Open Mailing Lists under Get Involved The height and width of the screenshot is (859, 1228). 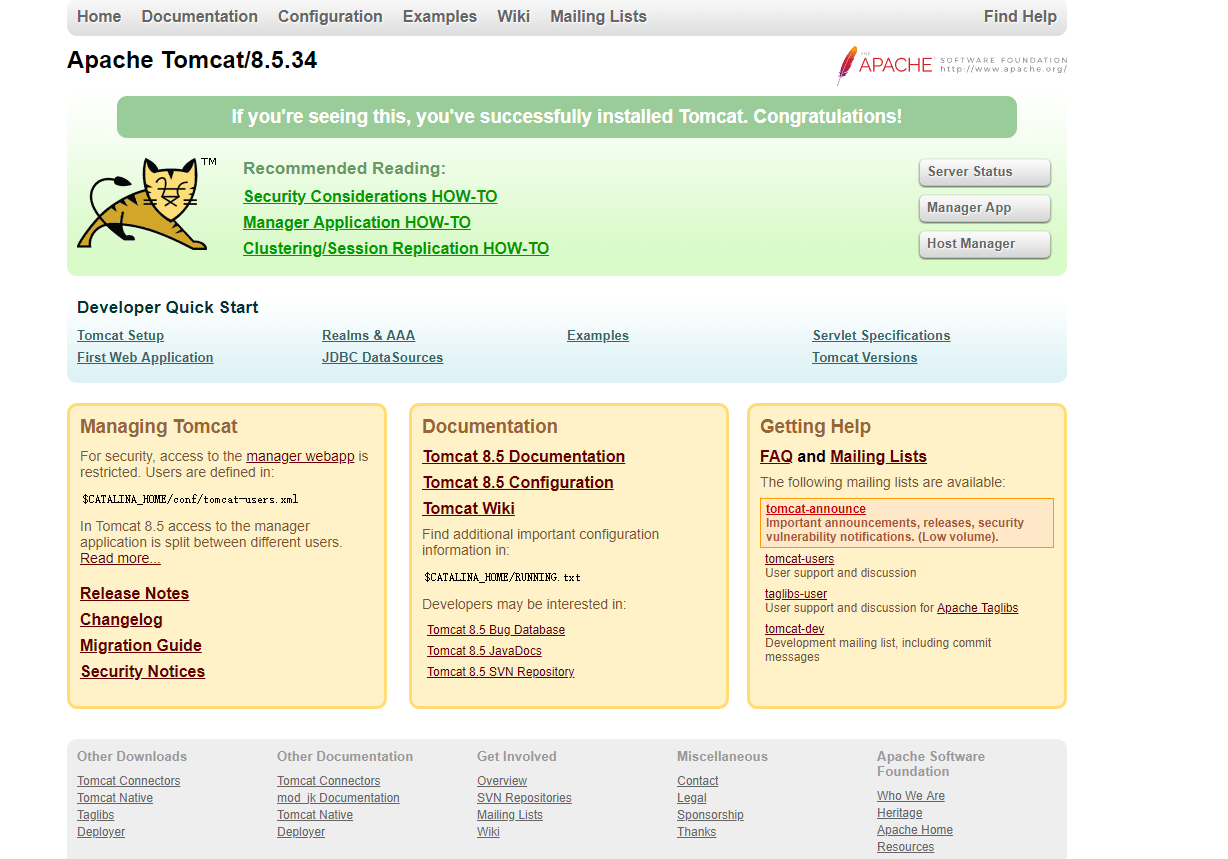coord(510,815)
